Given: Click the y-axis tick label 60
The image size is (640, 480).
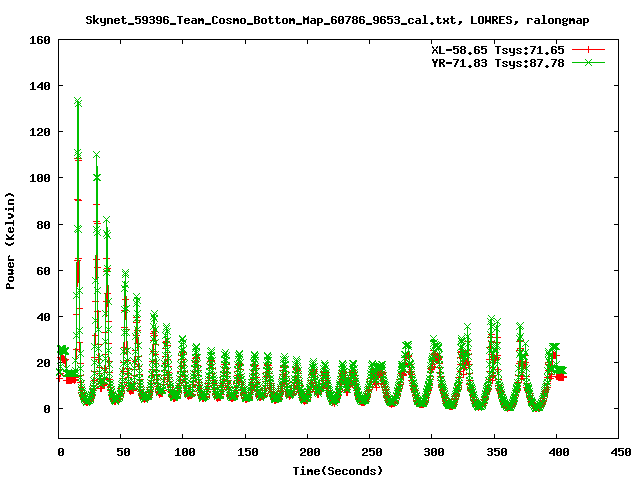Looking at the screenshot, I should tap(43, 271).
